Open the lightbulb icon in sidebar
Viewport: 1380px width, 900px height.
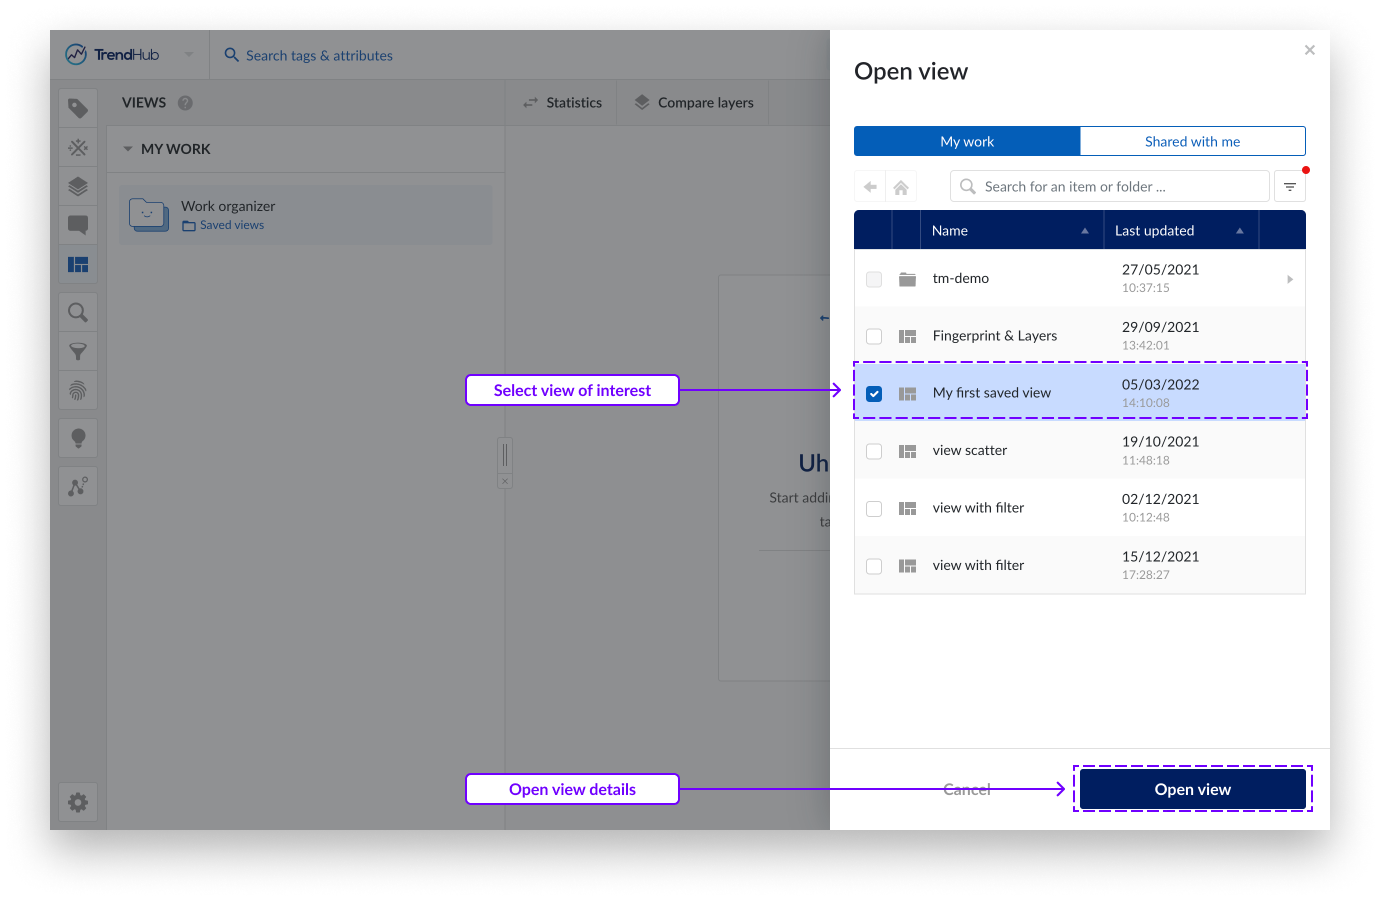pyautogui.click(x=78, y=438)
